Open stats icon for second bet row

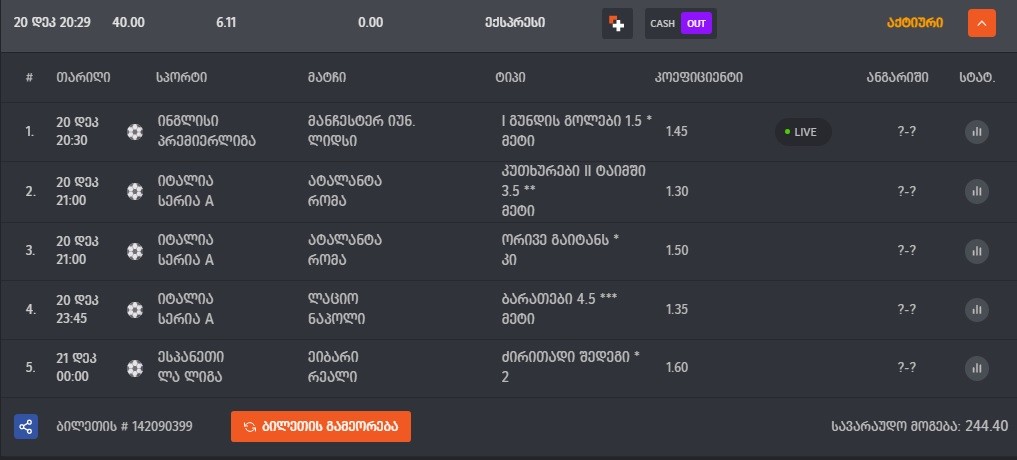[977, 191]
